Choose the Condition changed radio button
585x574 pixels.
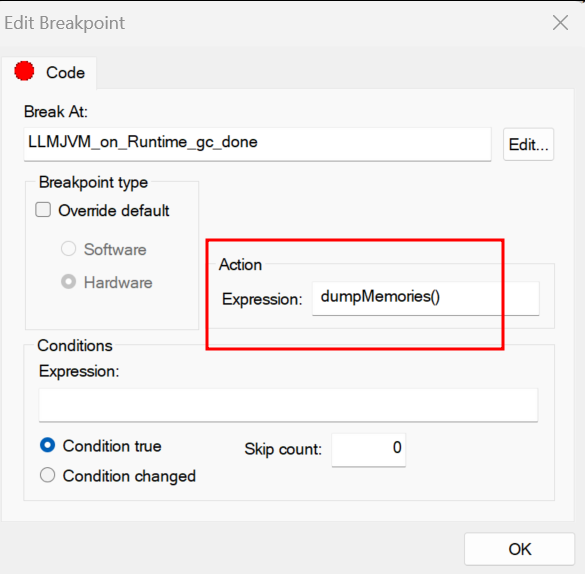(47, 475)
